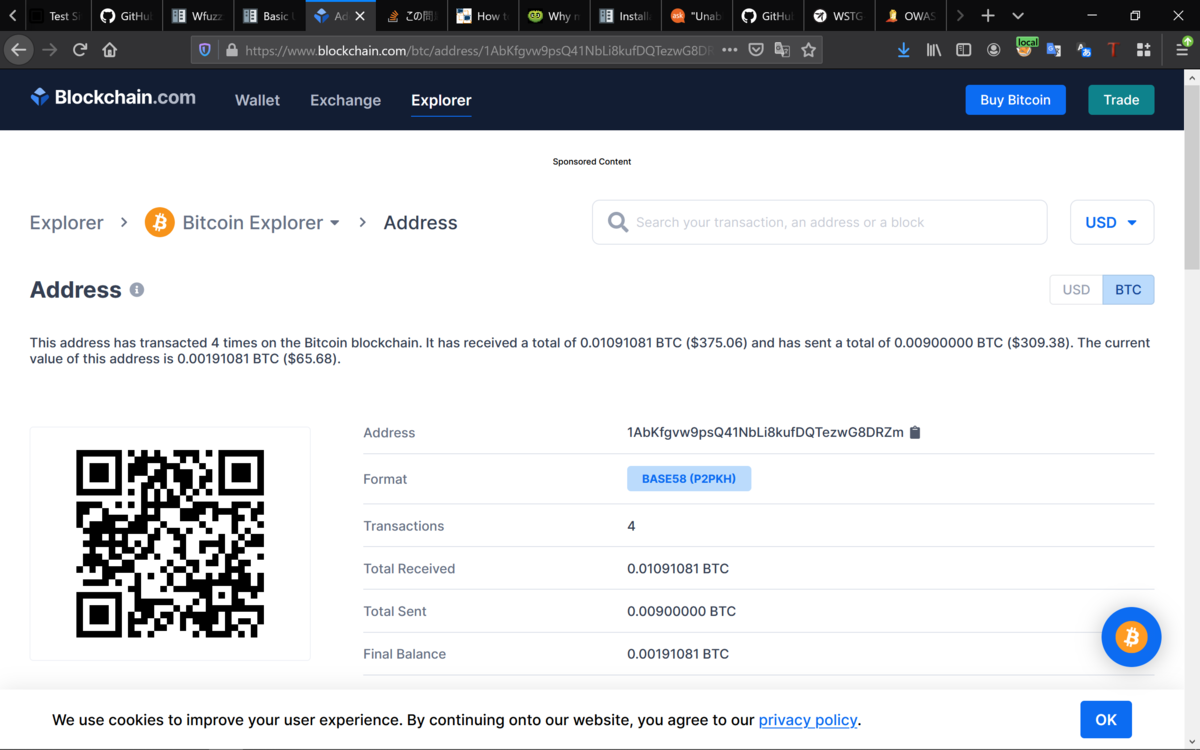The width and height of the screenshot is (1200, 750).
Task: Switch to the OWASP tab
Action: pos(909,16)
